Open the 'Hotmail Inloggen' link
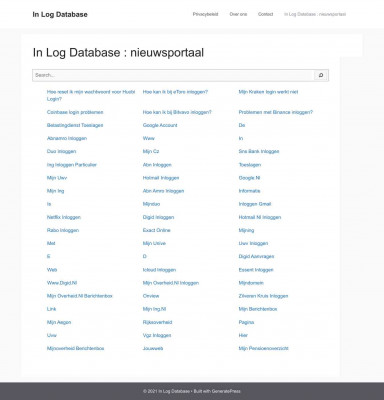 click(x=161, y=178)
